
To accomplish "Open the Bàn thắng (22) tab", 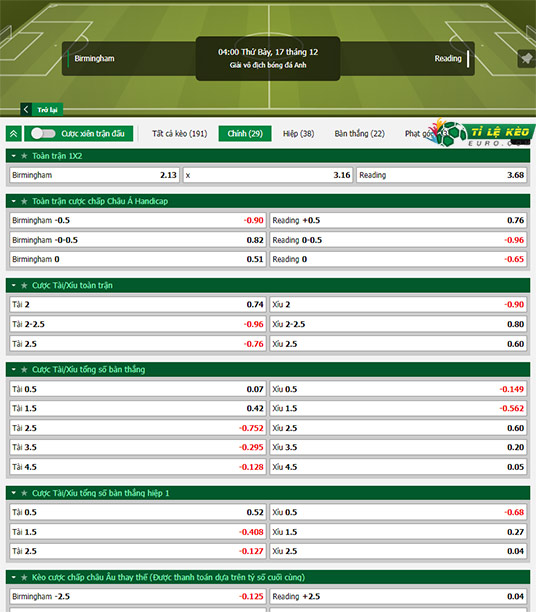I will pos(360,133).
